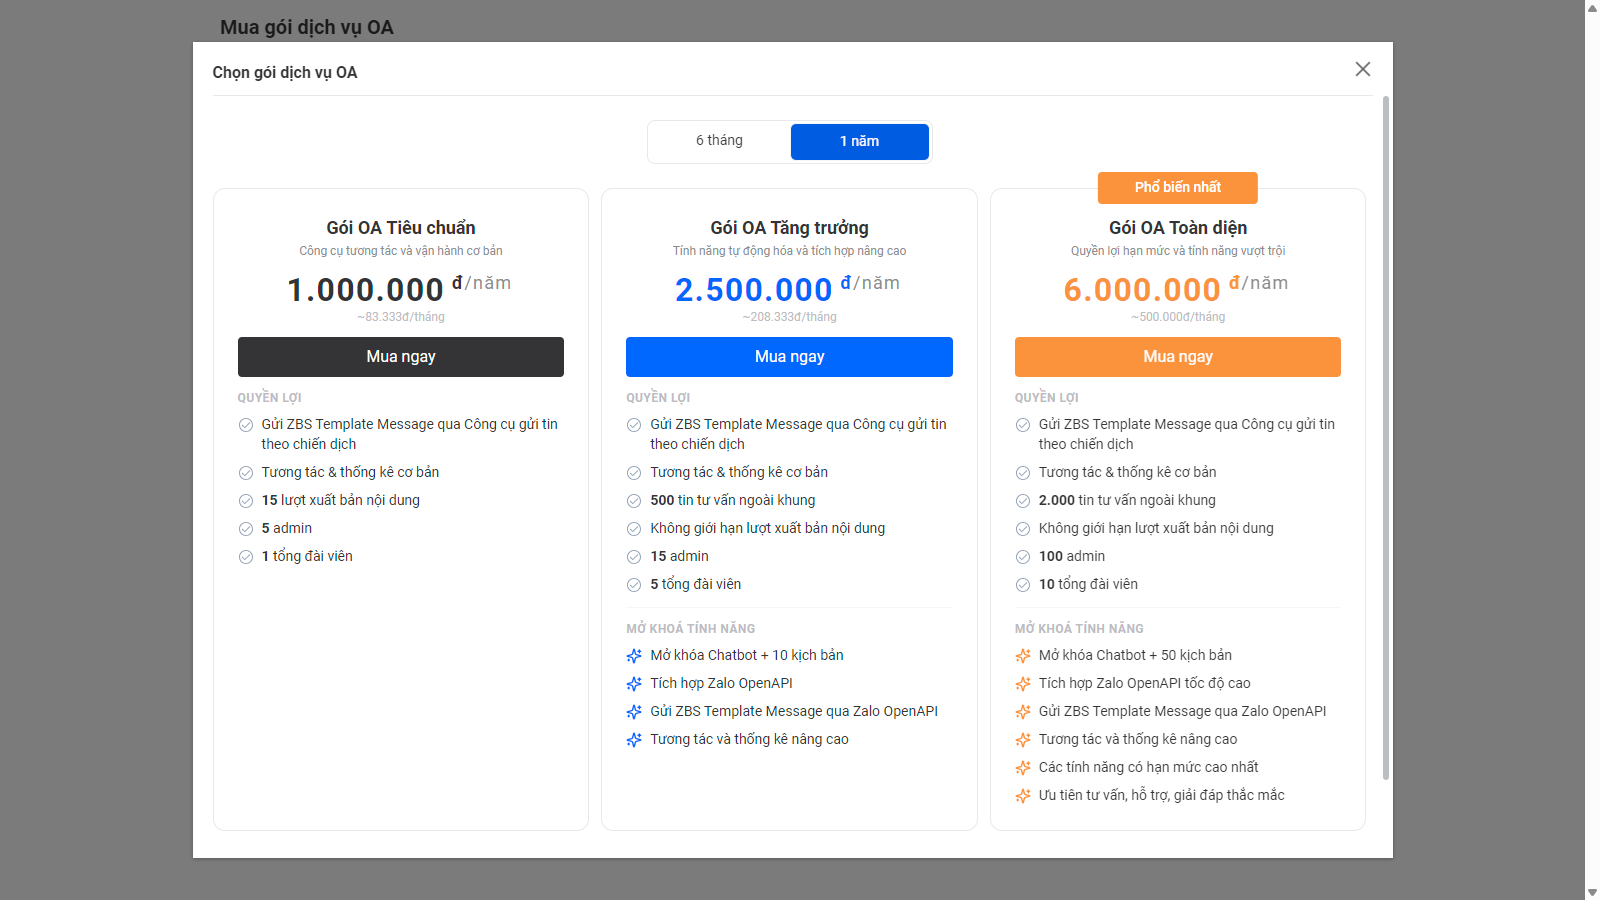
Task: Click the 1.000.000 đ/năm price
Action: (399, 289)
